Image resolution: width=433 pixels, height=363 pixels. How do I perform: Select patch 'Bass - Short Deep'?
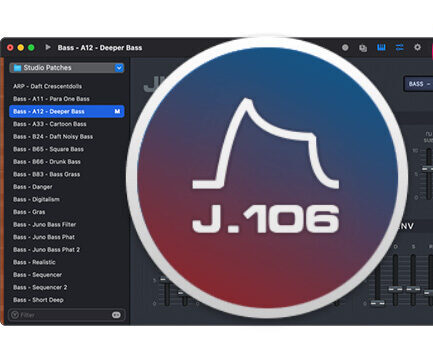click(x=38, y=300)
